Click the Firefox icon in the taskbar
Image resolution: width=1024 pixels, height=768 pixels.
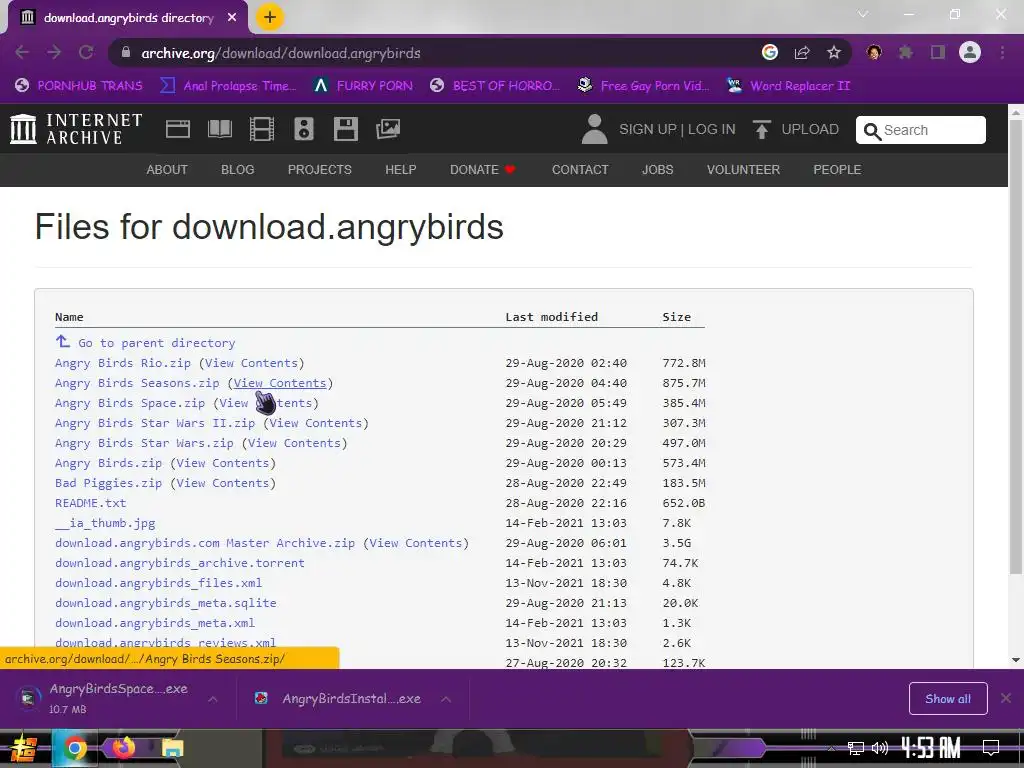(x=123, y=748)
